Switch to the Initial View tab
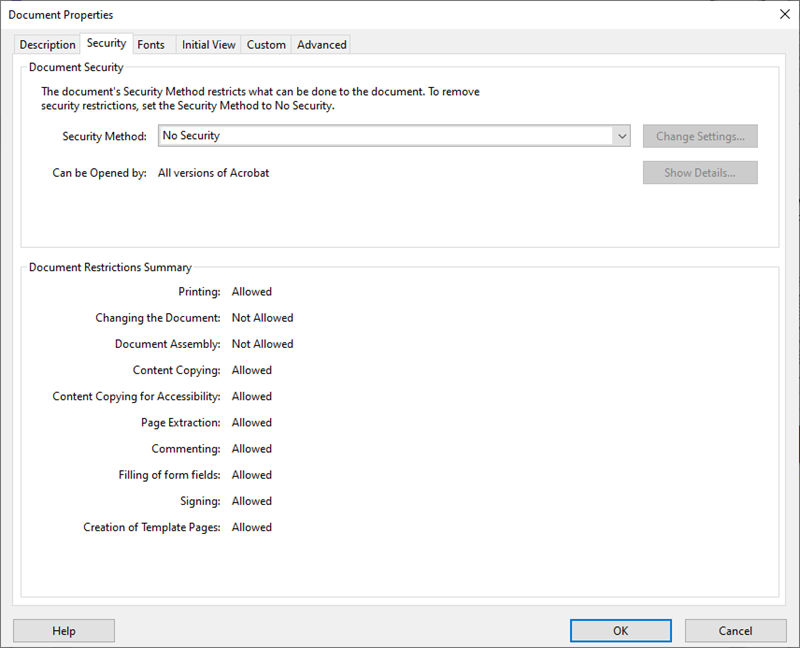The height and width of the screenshot is (648, 800). [207, 44]
